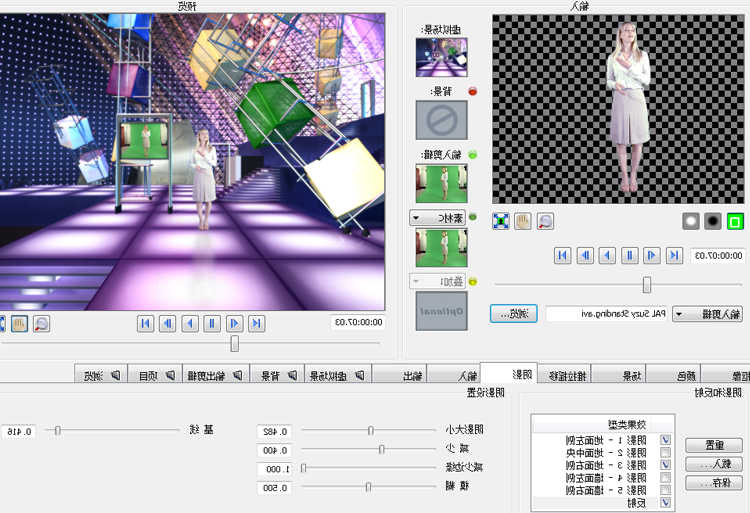This screenshot has width=750, height=513.
Task: Select the white circle matte view icon
Action: (690, 221)
